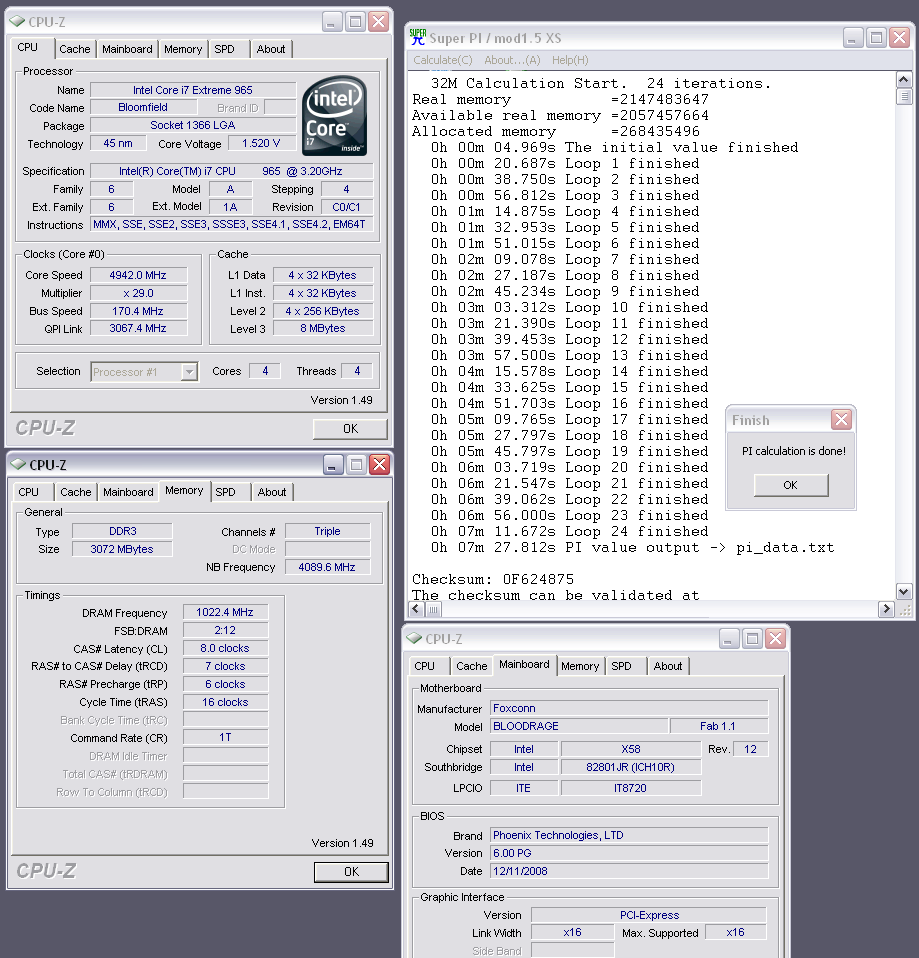Click the Core Voltage 1.520 V value
This screenshot has width=919, height=958.
tap(261, 143)
